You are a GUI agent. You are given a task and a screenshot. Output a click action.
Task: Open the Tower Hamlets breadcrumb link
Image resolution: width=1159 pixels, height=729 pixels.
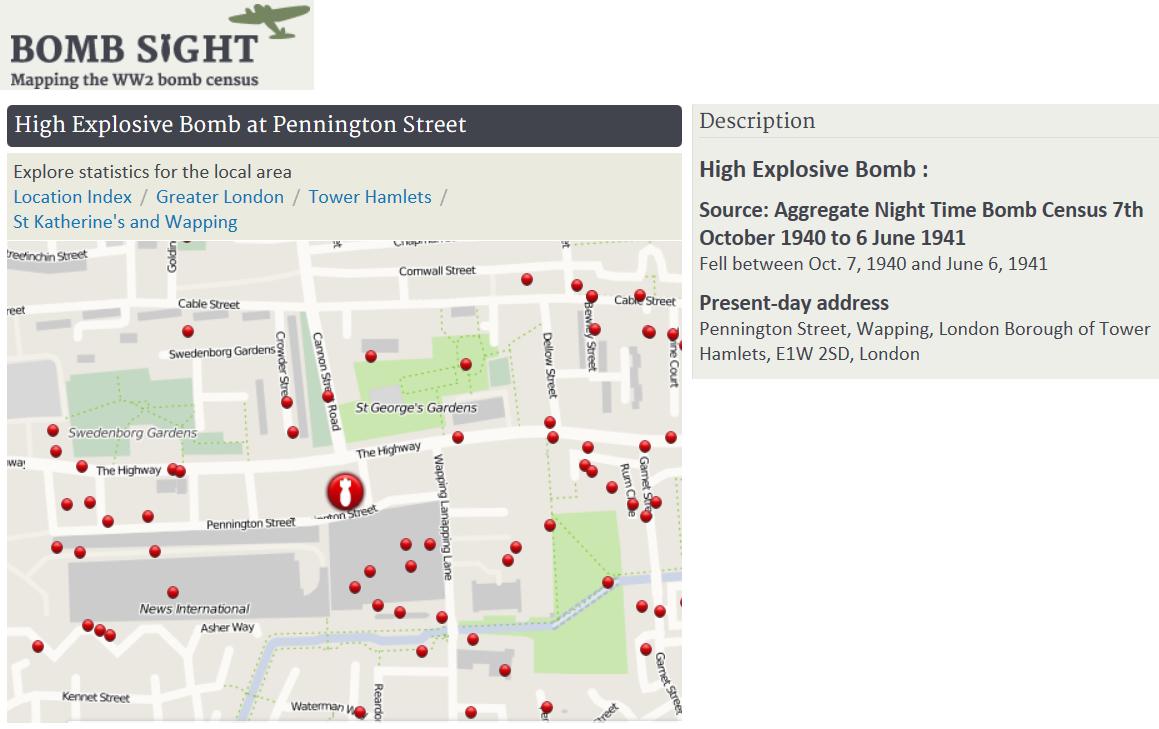tap(370, 197)
